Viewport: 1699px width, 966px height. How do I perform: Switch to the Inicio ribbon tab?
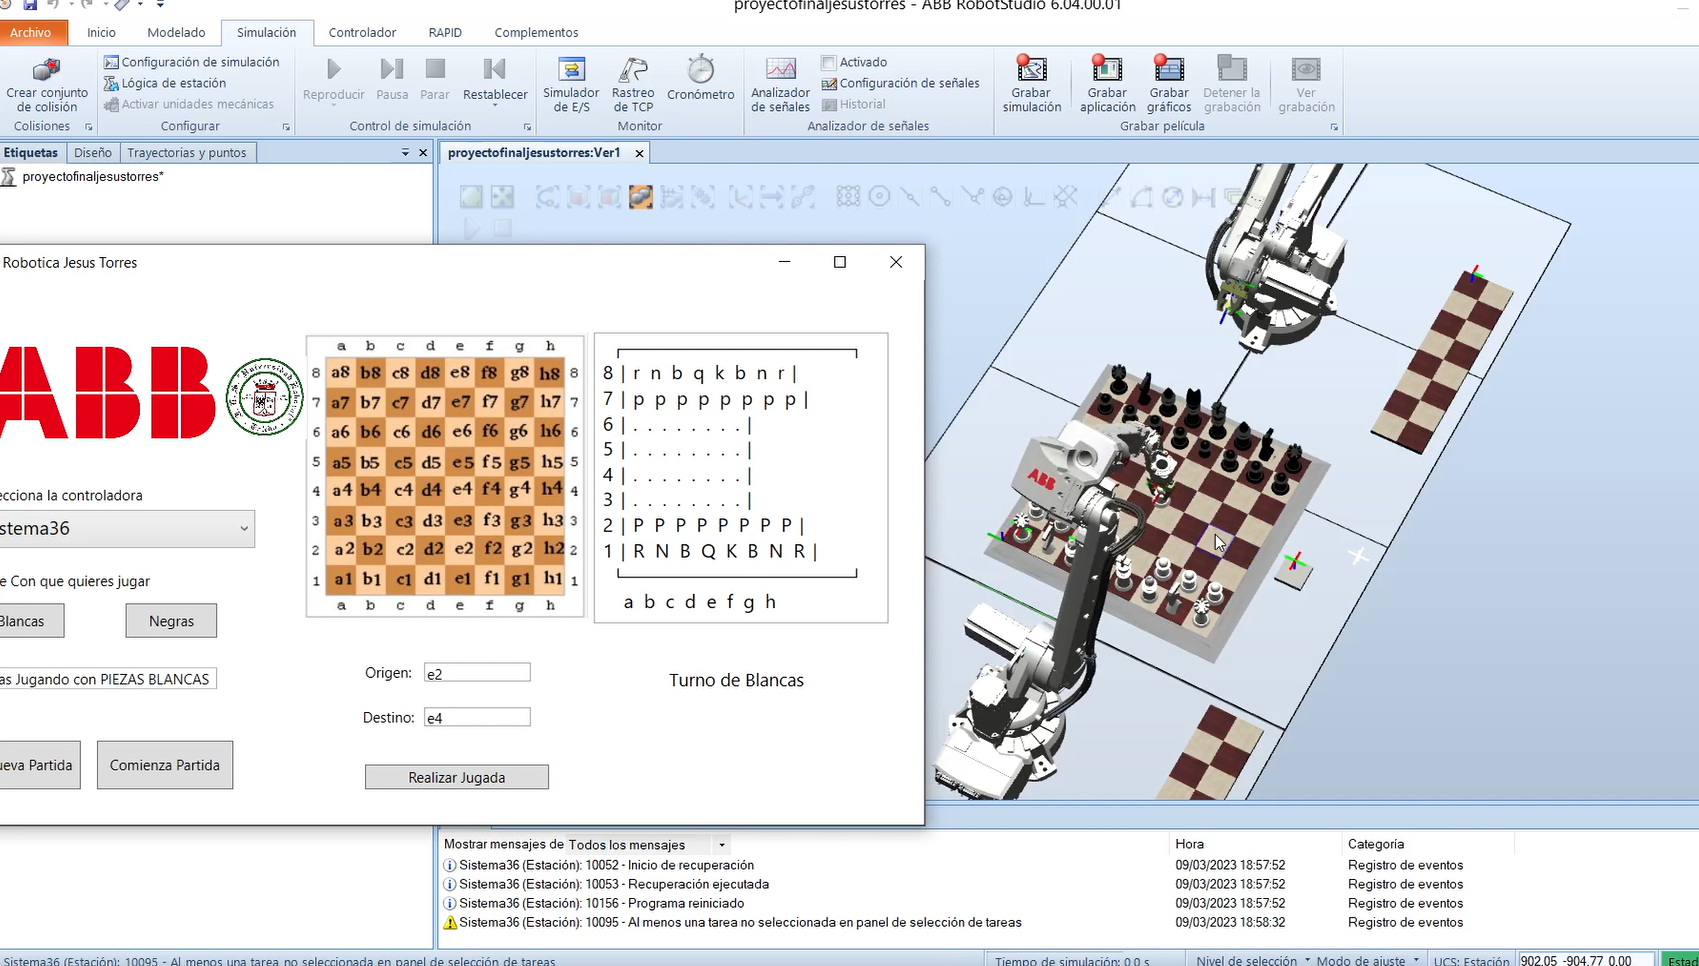(x=101, y=33)
